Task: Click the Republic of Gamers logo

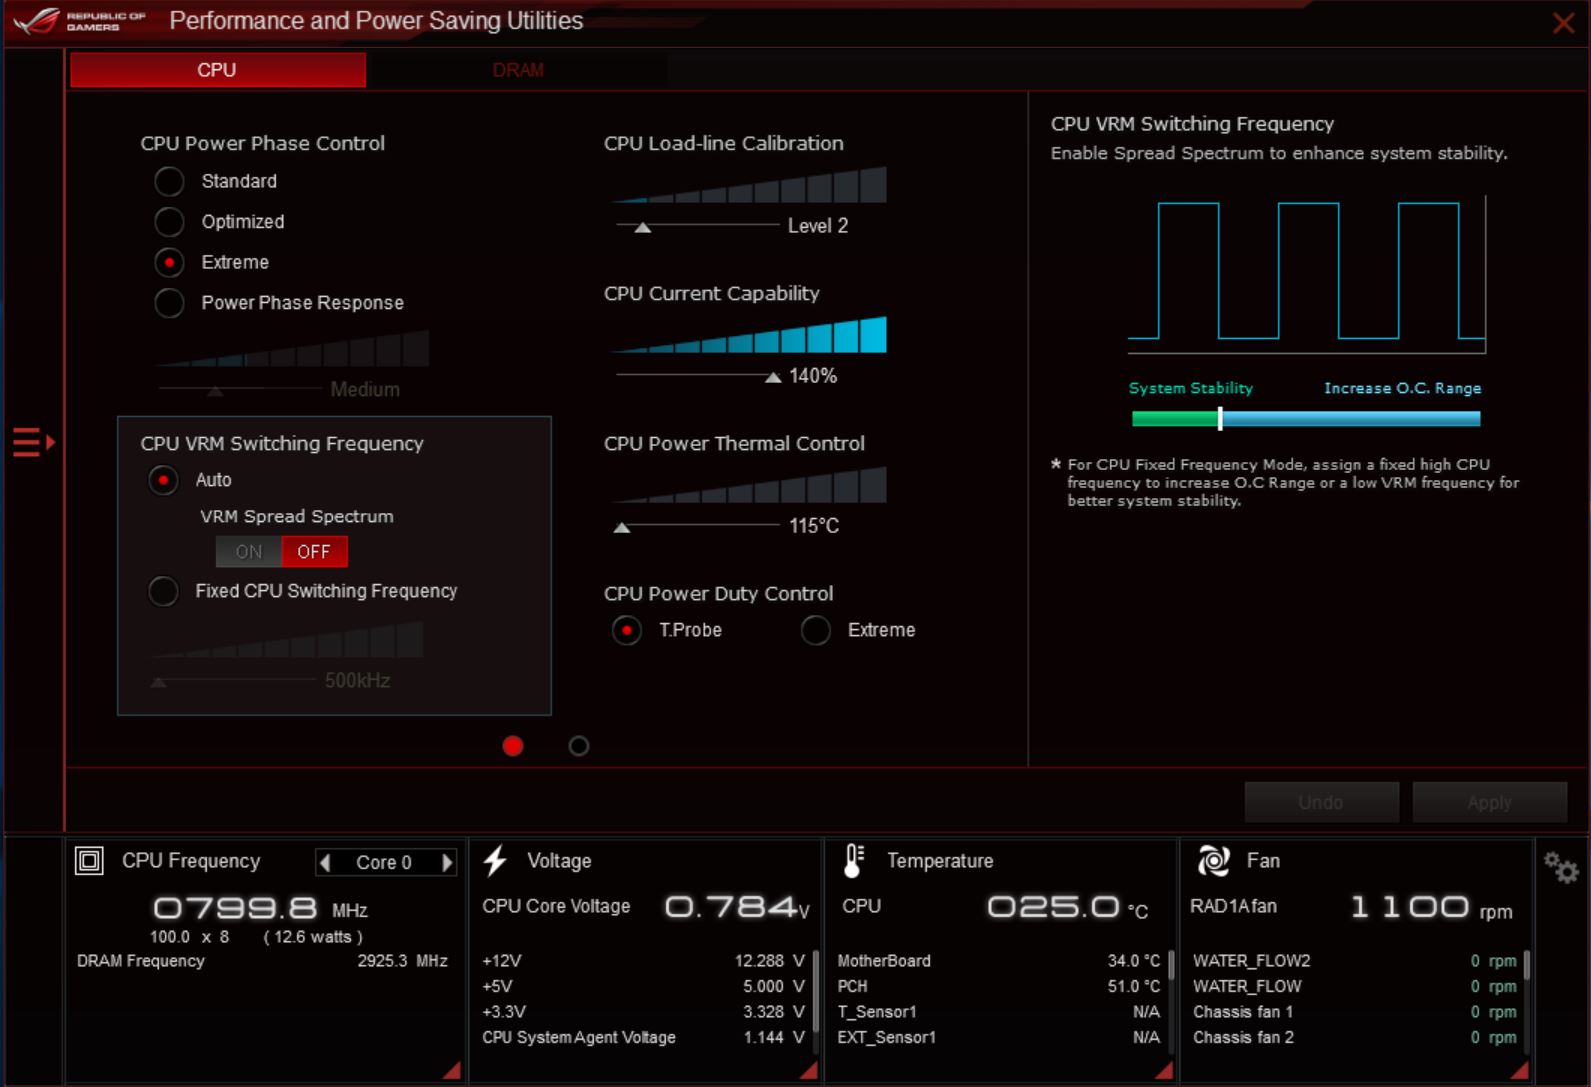Action: coord(80,21)
